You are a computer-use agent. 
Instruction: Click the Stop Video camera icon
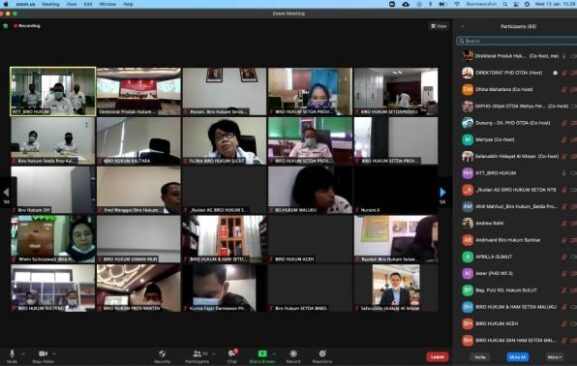coord(43,353)
